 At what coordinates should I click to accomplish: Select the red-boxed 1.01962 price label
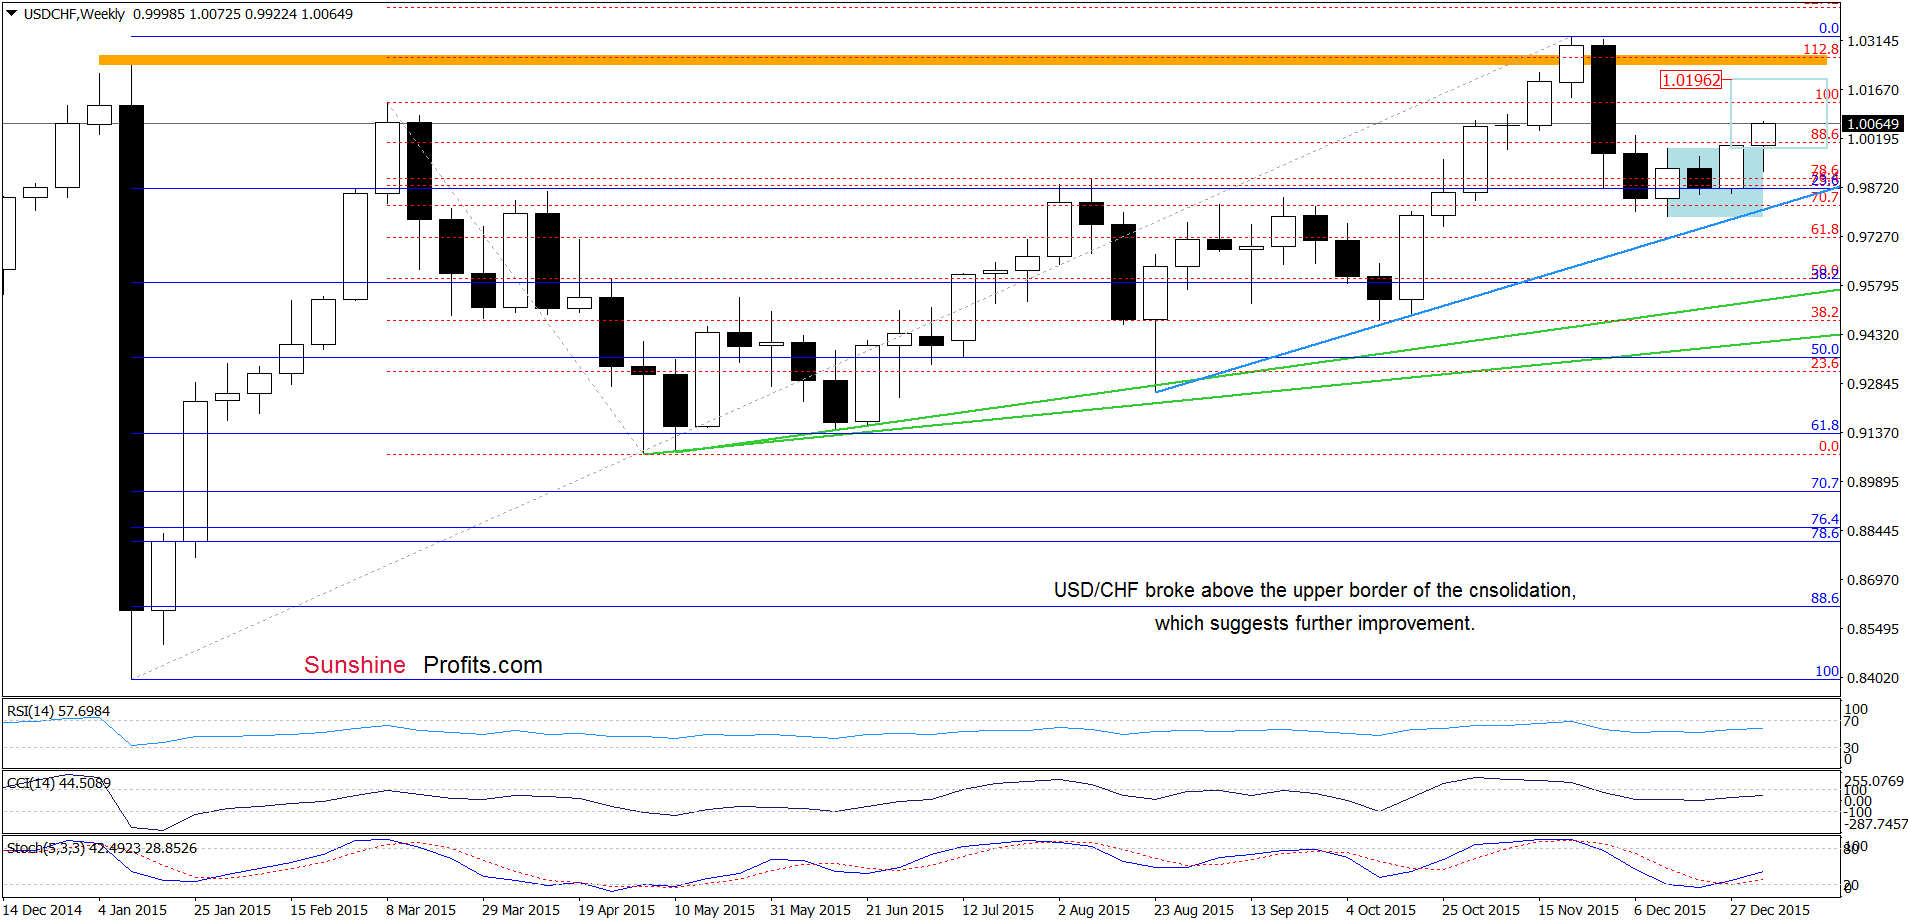click(1691, 80)
